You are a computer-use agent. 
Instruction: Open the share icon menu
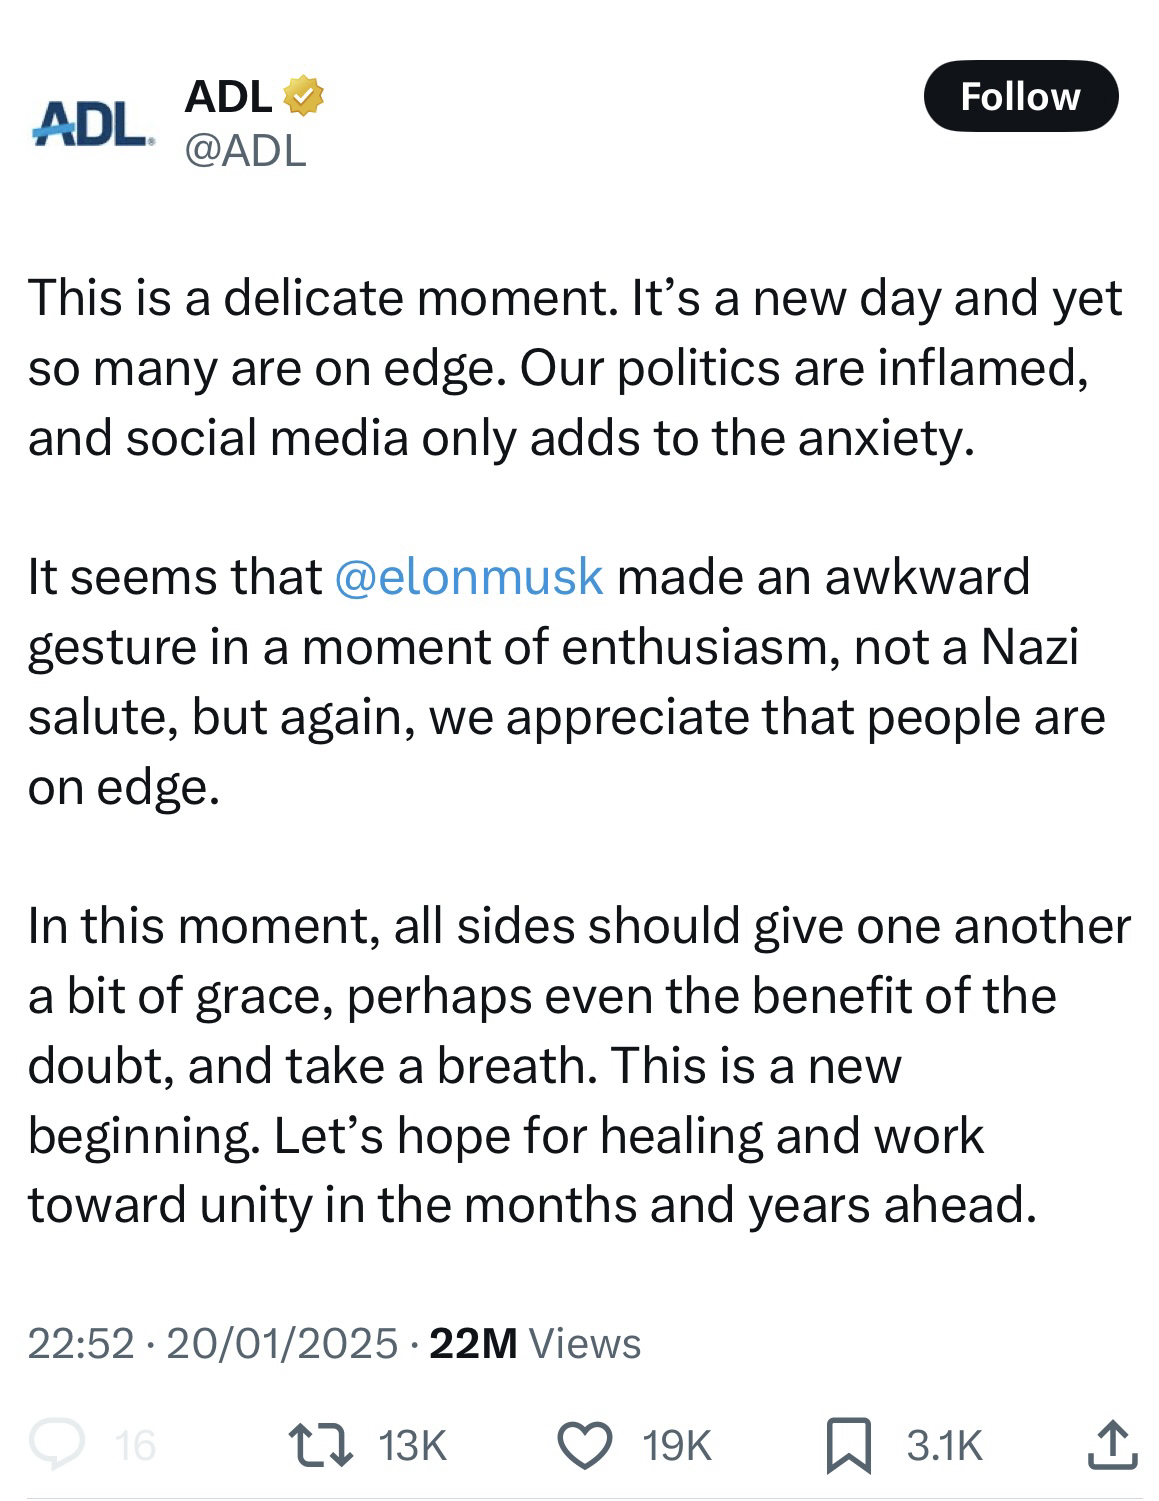click(x=1111, y=1445)
